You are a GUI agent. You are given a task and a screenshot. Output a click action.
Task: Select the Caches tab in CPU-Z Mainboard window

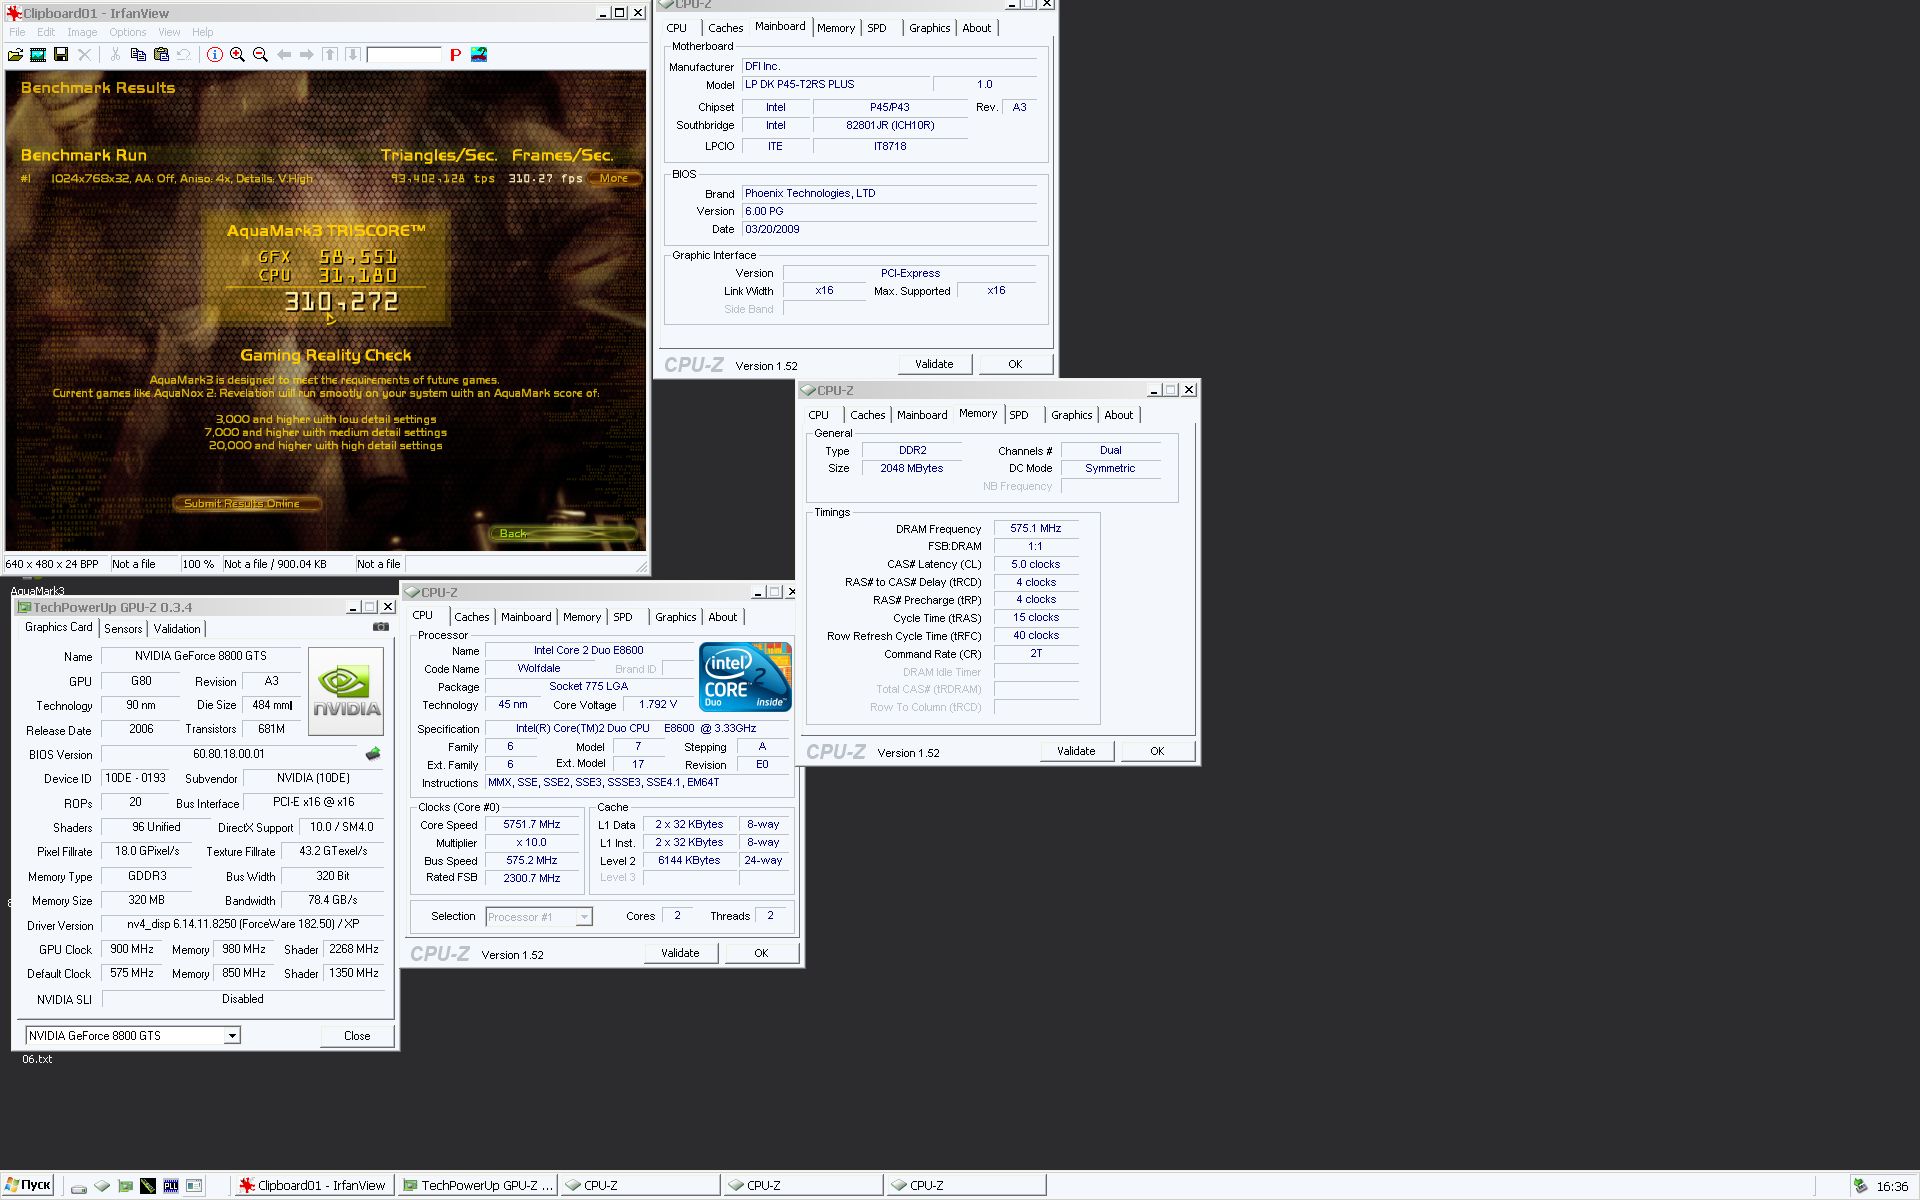726,28
